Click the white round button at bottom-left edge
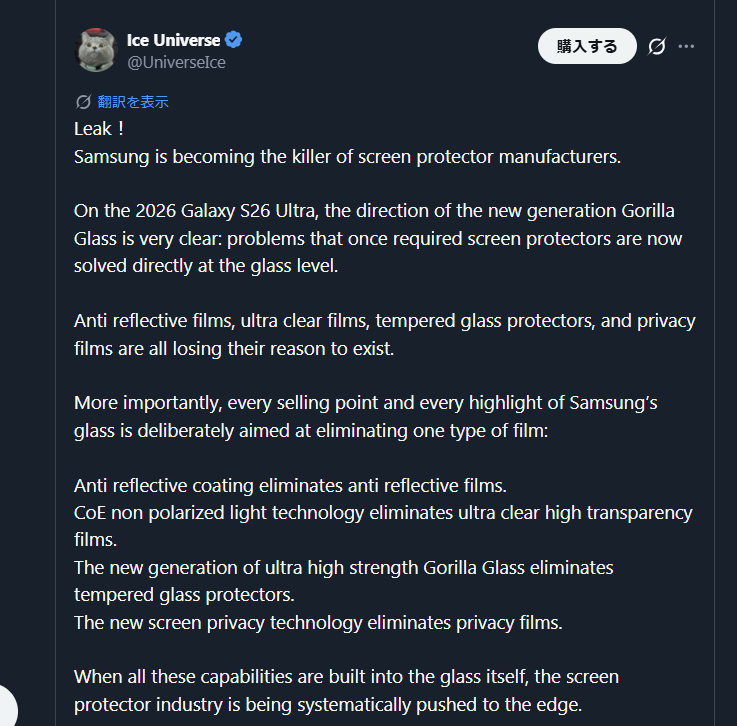Viewport: 737px width, 726px height. (x=6, y=705)
